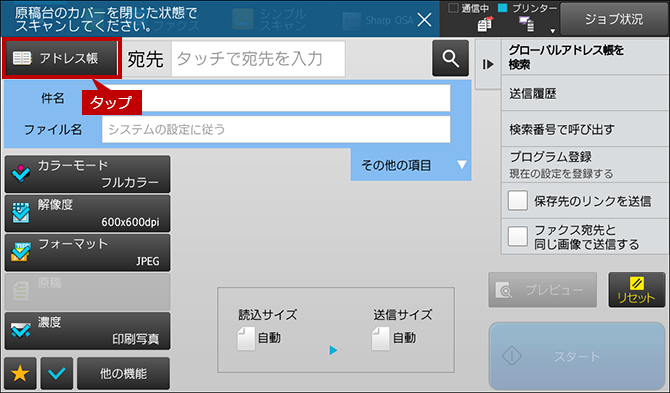Viewport: 670px width, 393px height.
Task: Select グローバルアドレス帳を検索
Action: (585, 57)
